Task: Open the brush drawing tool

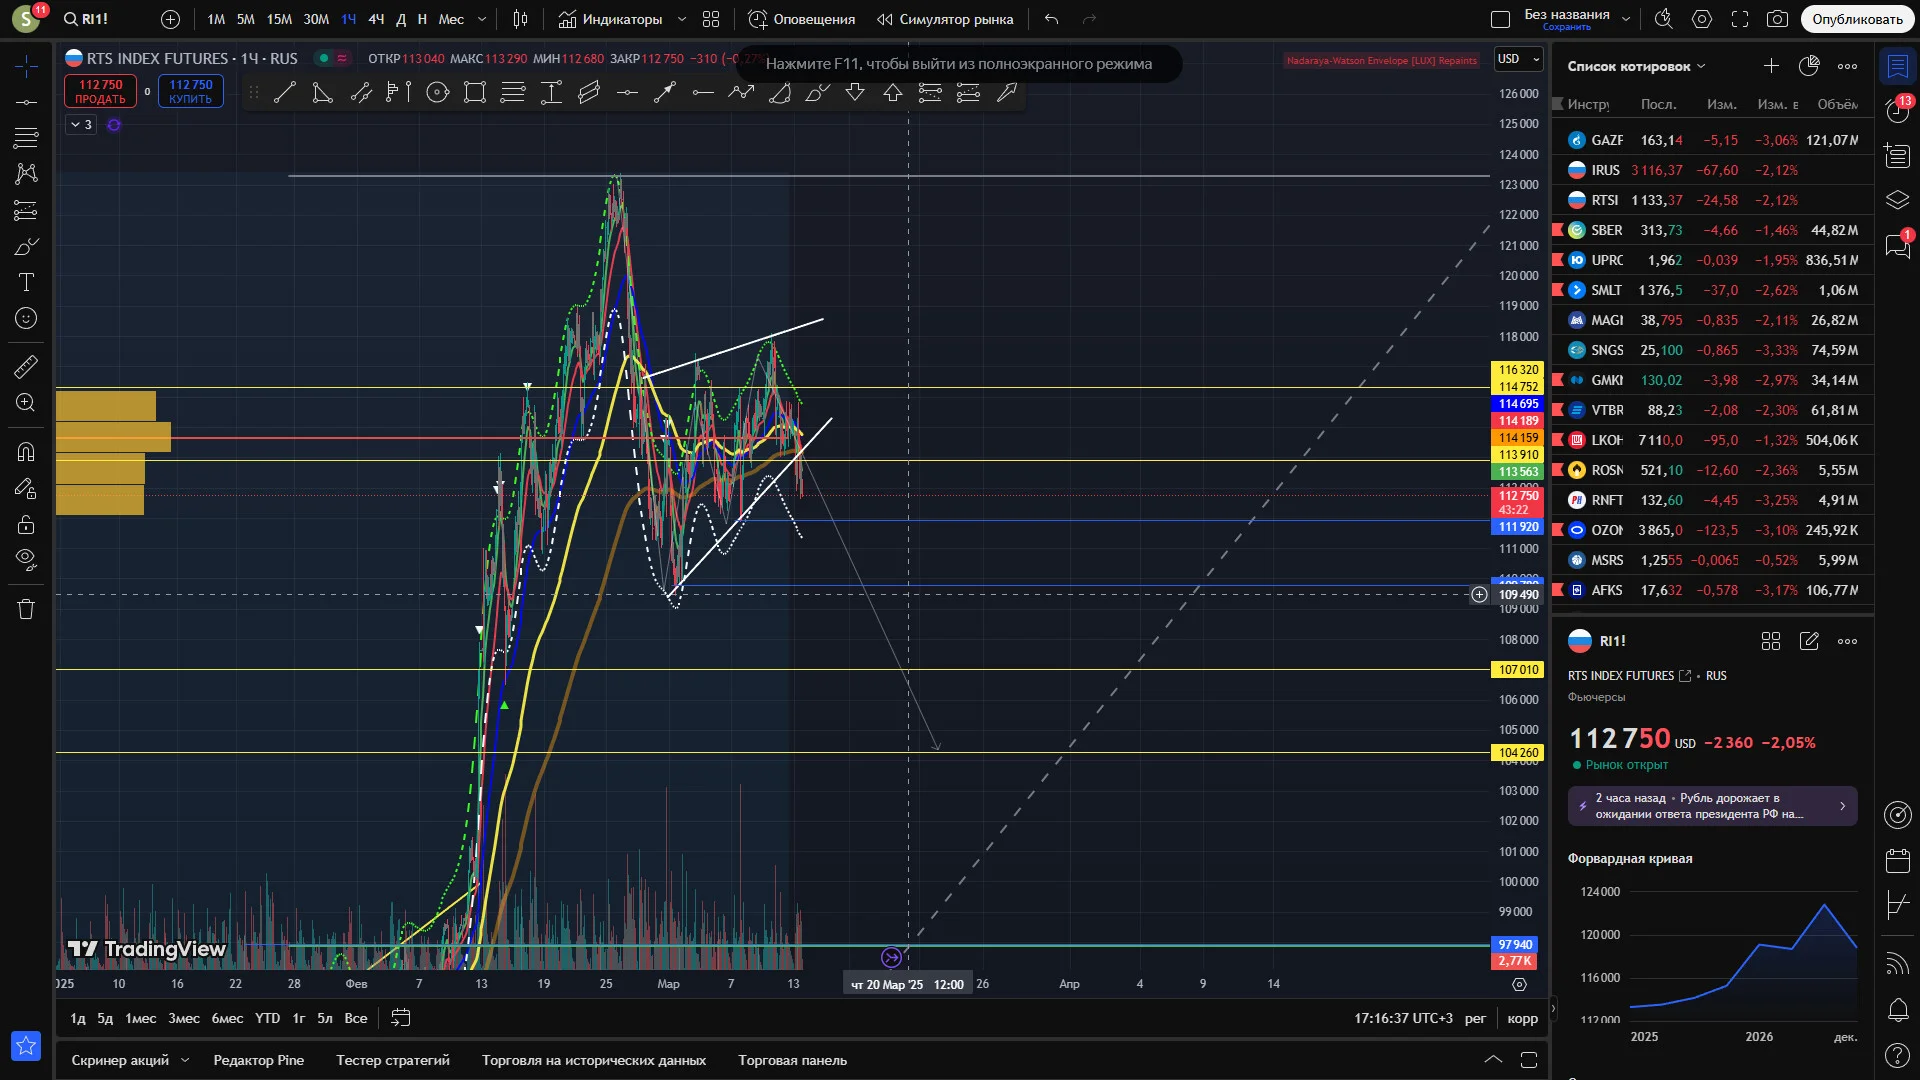Action: [x=26, y=247]
